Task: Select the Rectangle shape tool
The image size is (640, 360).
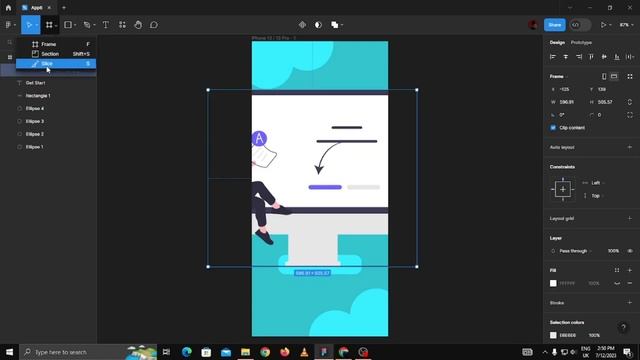Action: (x=68, y=25)
